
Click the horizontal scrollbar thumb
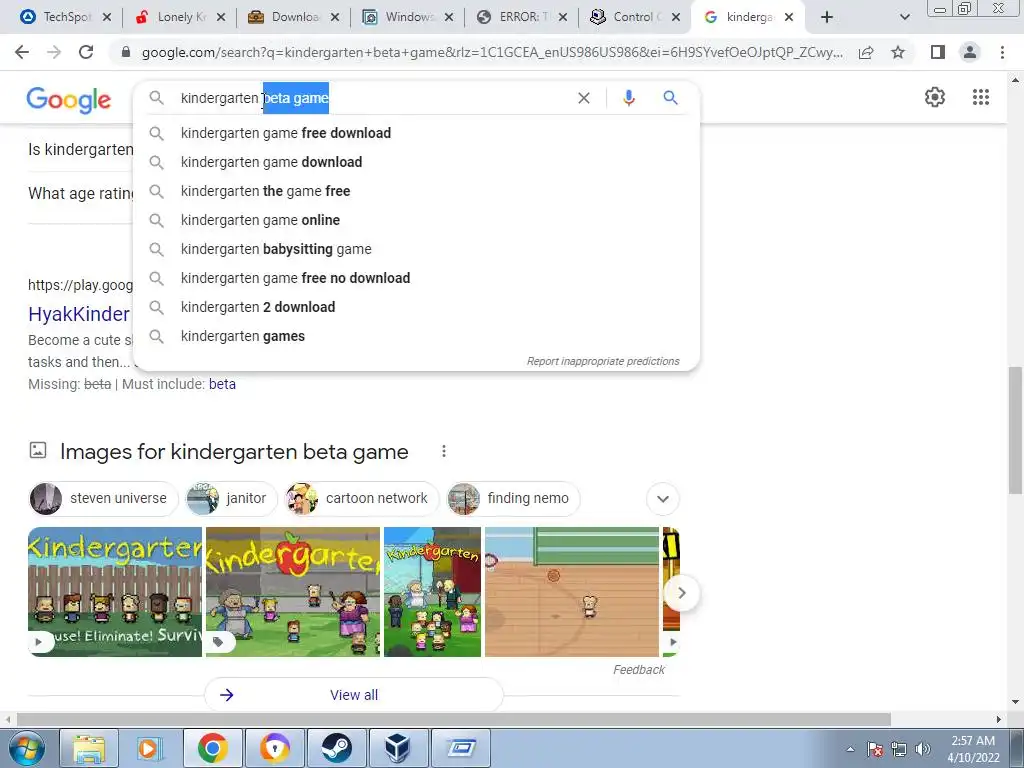point(453,719)
